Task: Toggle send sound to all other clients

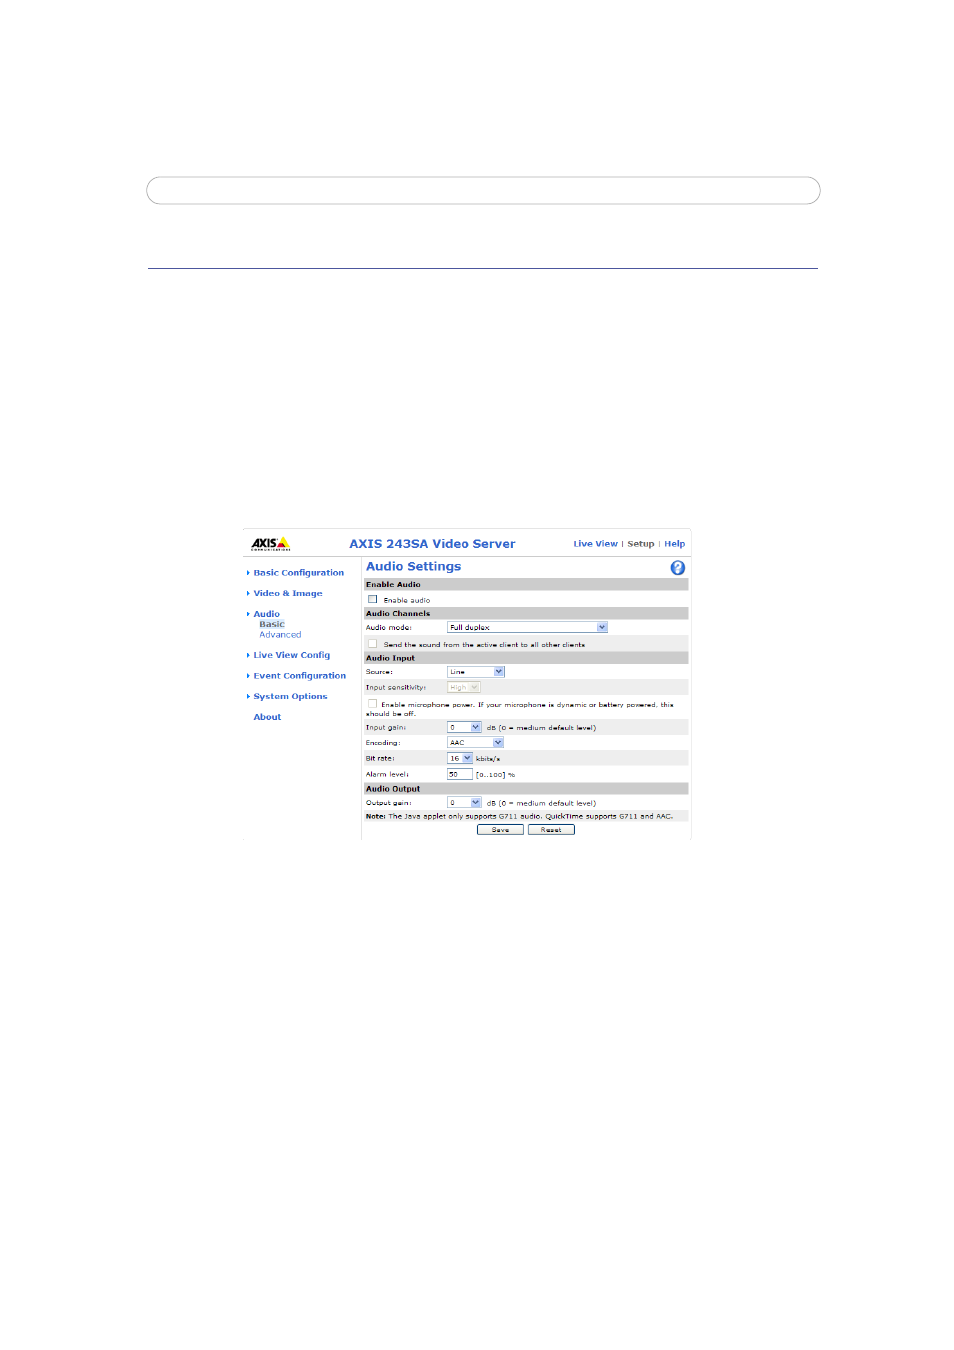Action: (373, 644)
